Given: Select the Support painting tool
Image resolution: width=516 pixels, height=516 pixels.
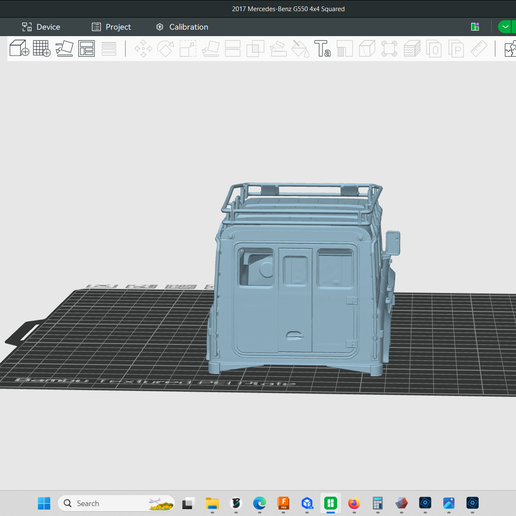Looking at the screenshot, I should click(x=278, y=49).
